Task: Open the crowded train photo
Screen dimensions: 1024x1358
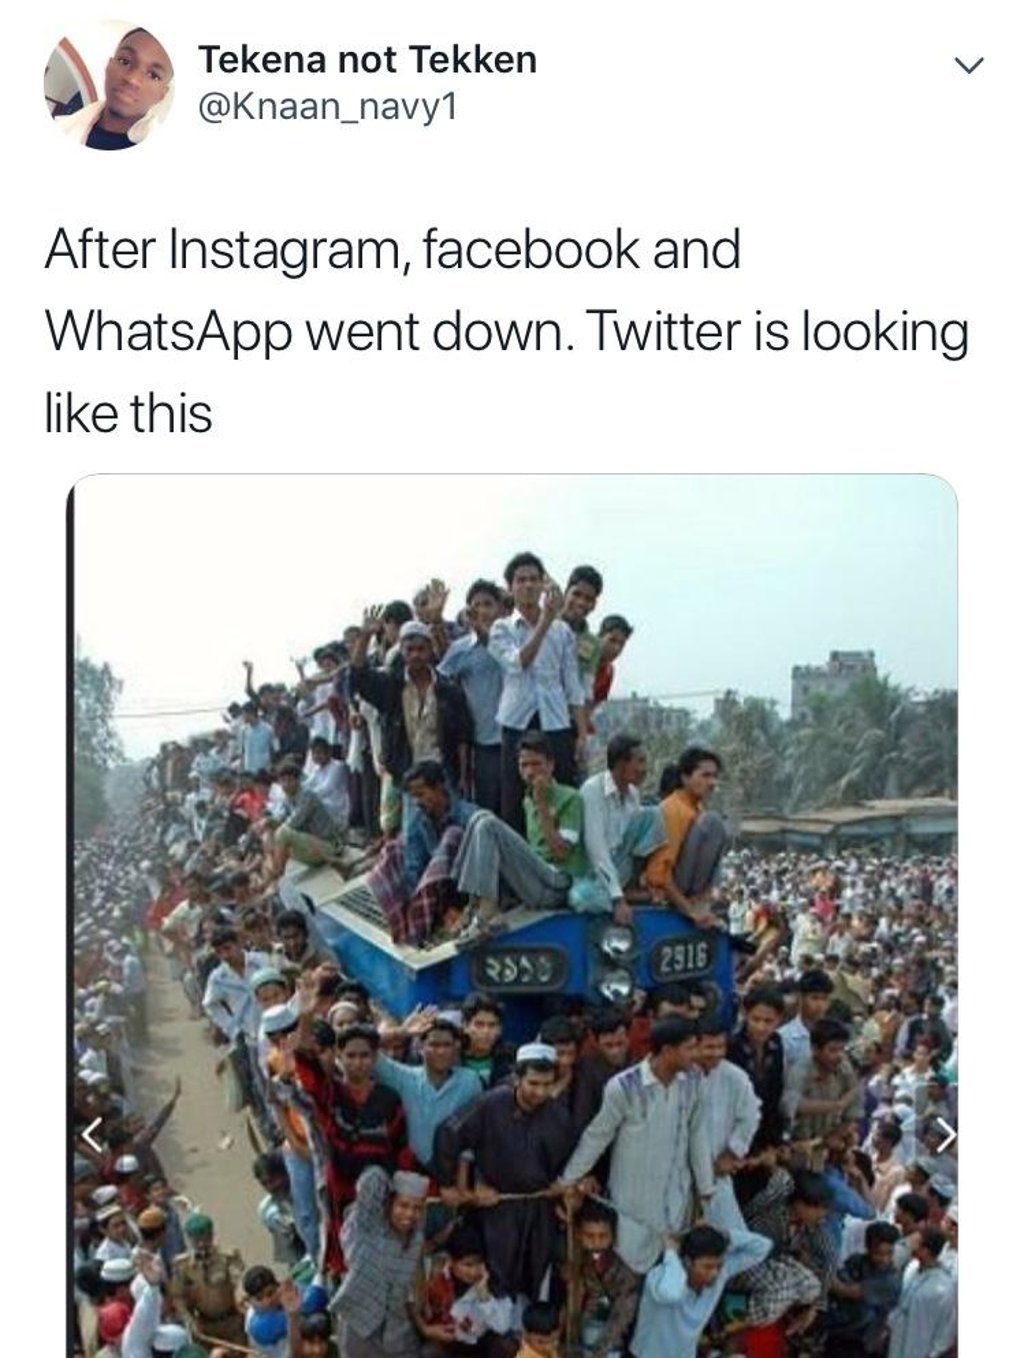Action: (x=512, y=915)
